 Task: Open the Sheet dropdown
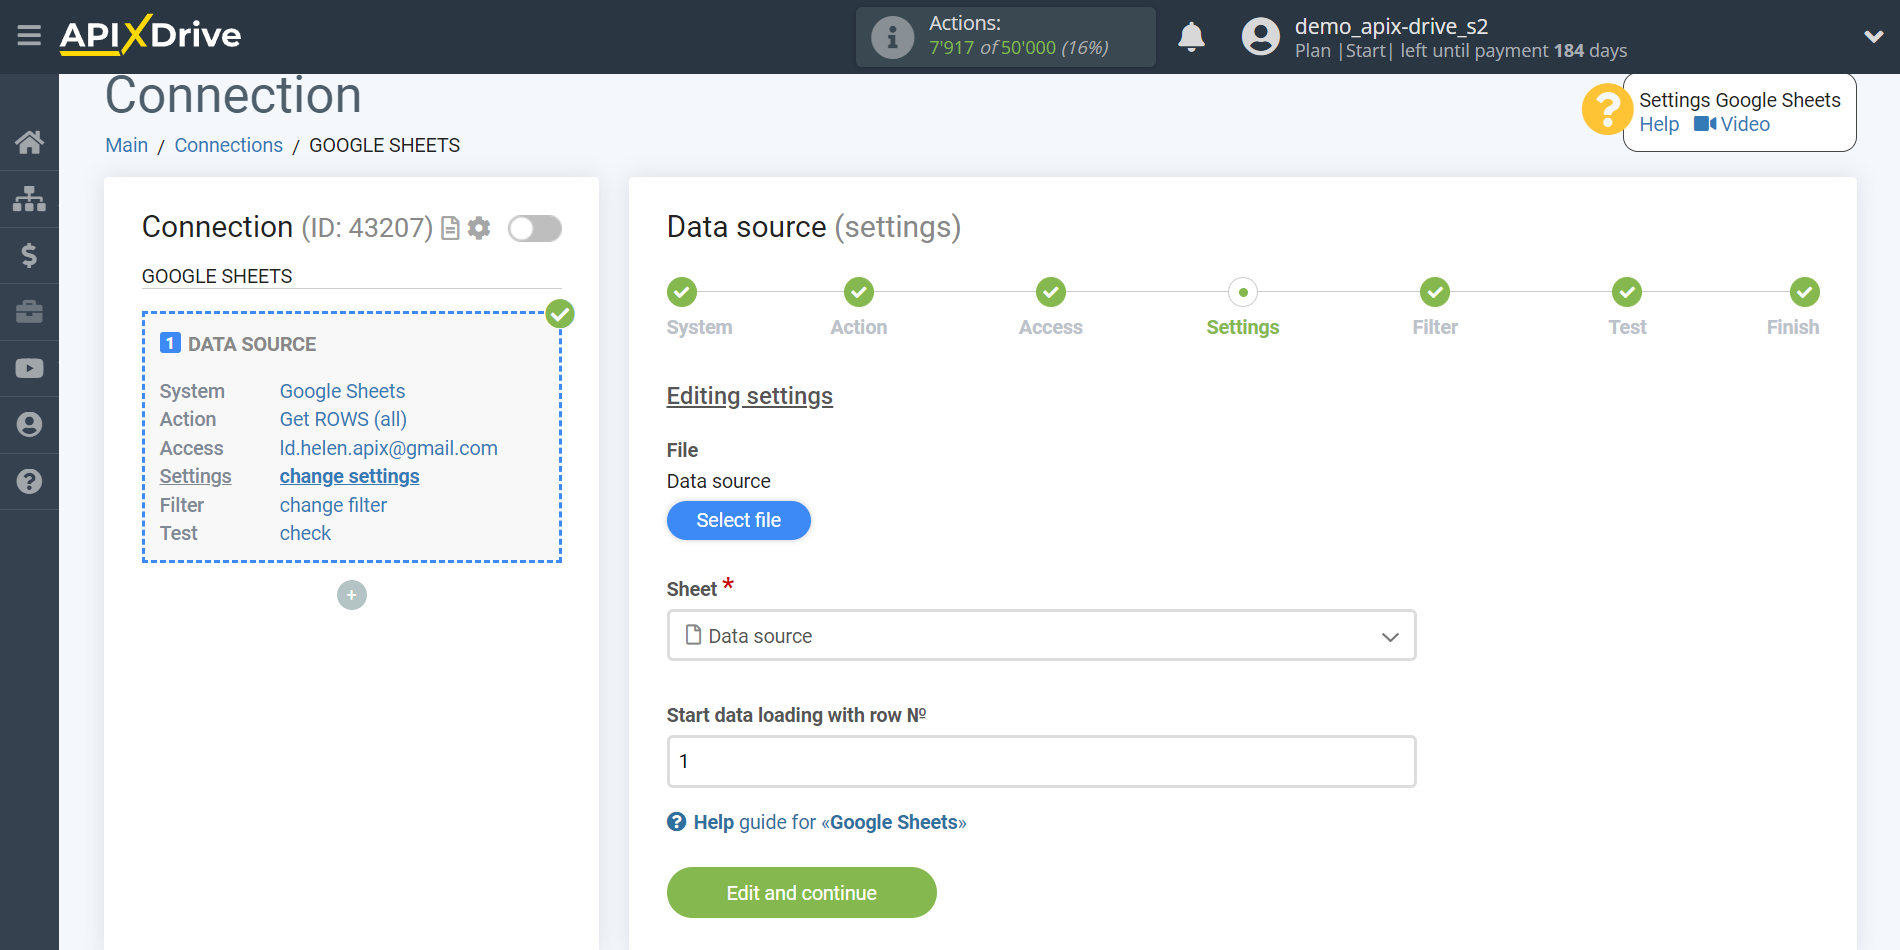coord(1041,635)
